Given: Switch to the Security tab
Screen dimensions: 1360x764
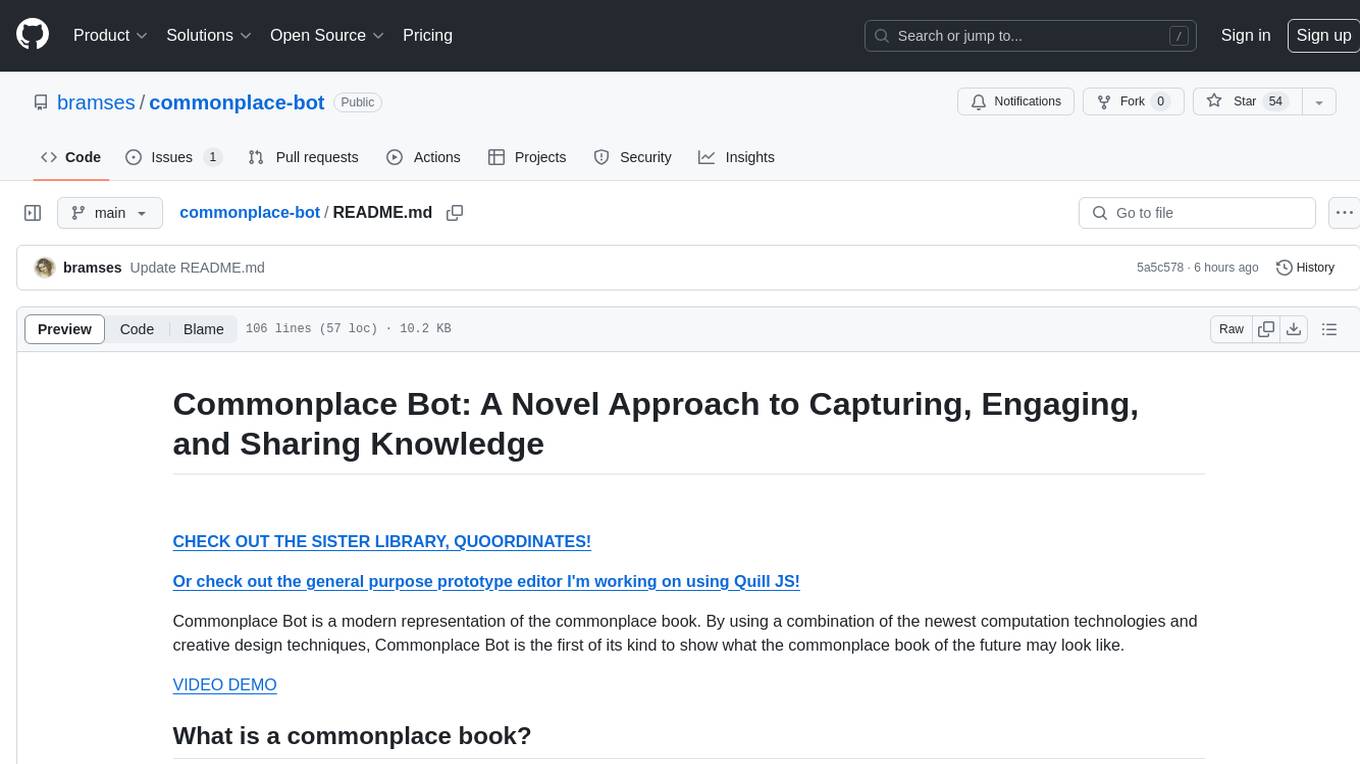Looking at the screenshot, I should [x=632, y=157].
